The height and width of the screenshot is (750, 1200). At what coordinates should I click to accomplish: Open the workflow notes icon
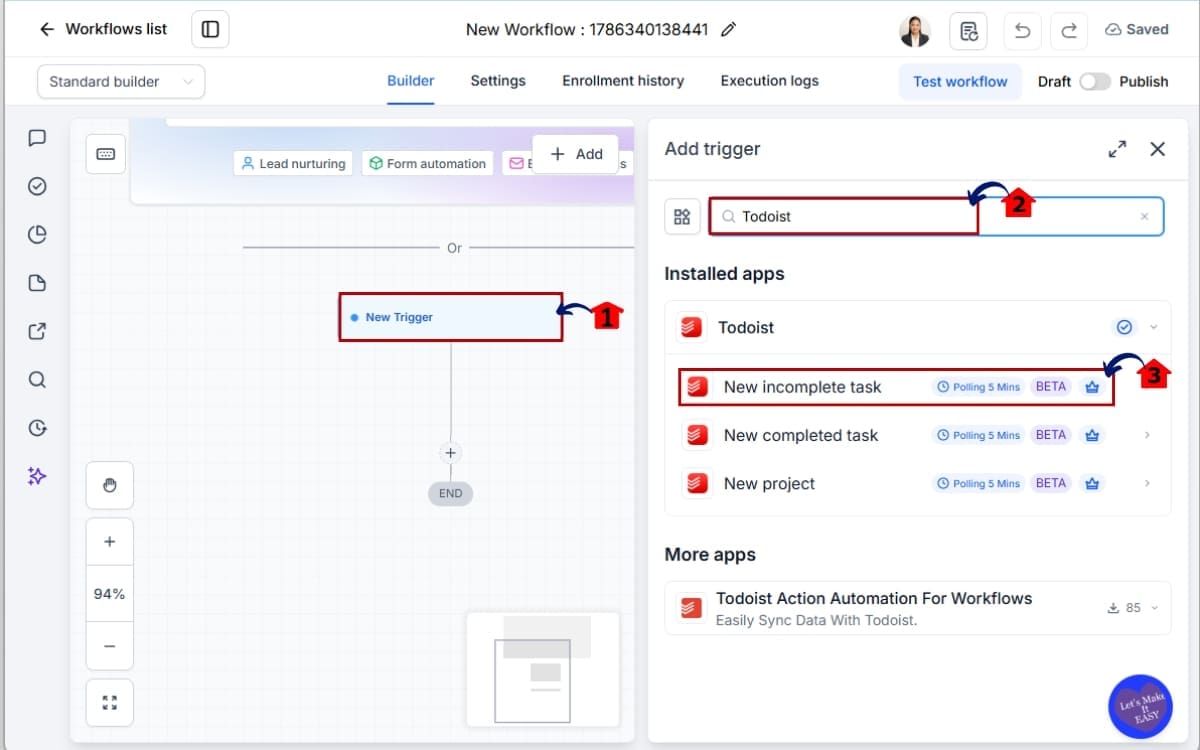968,30
